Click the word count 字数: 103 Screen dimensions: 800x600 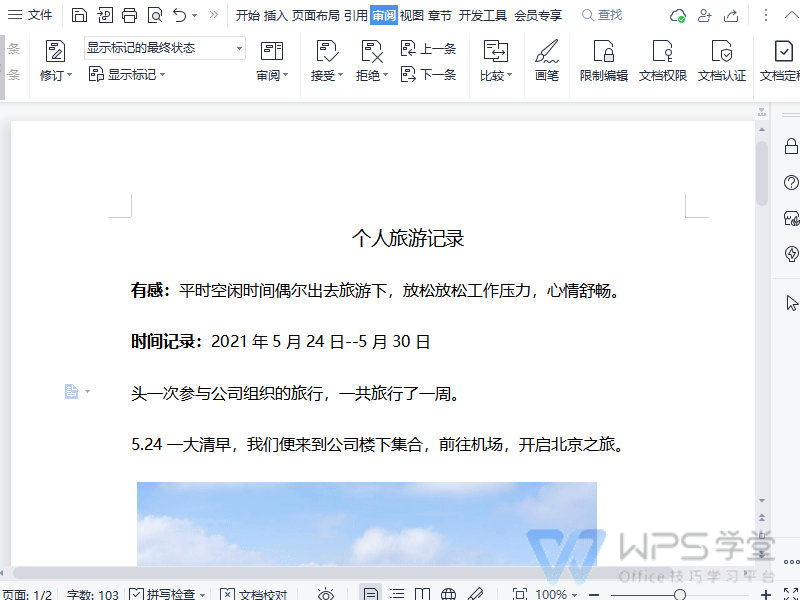click(x=92, y=595)
